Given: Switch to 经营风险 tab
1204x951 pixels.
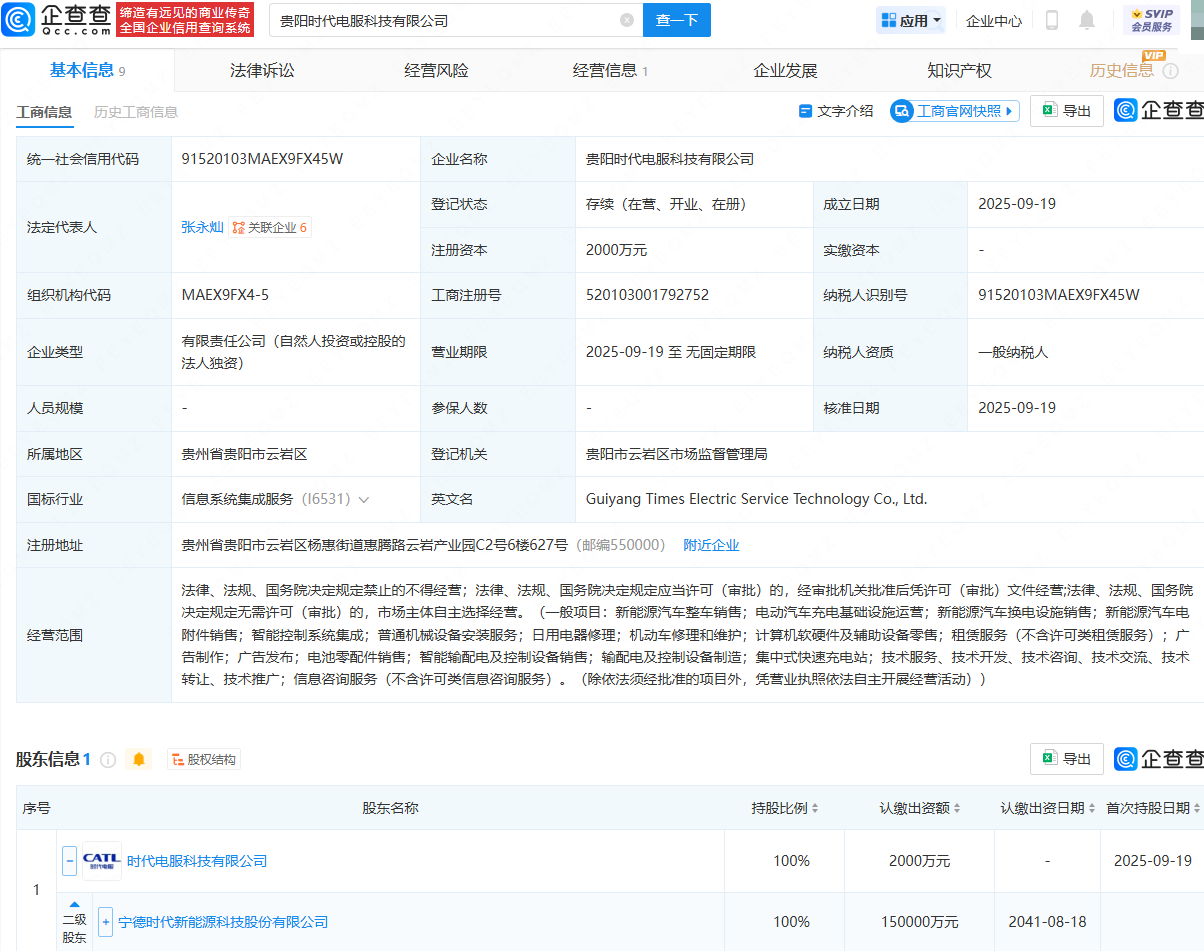Looking at the screenshot, I should [x=436, y=71].
